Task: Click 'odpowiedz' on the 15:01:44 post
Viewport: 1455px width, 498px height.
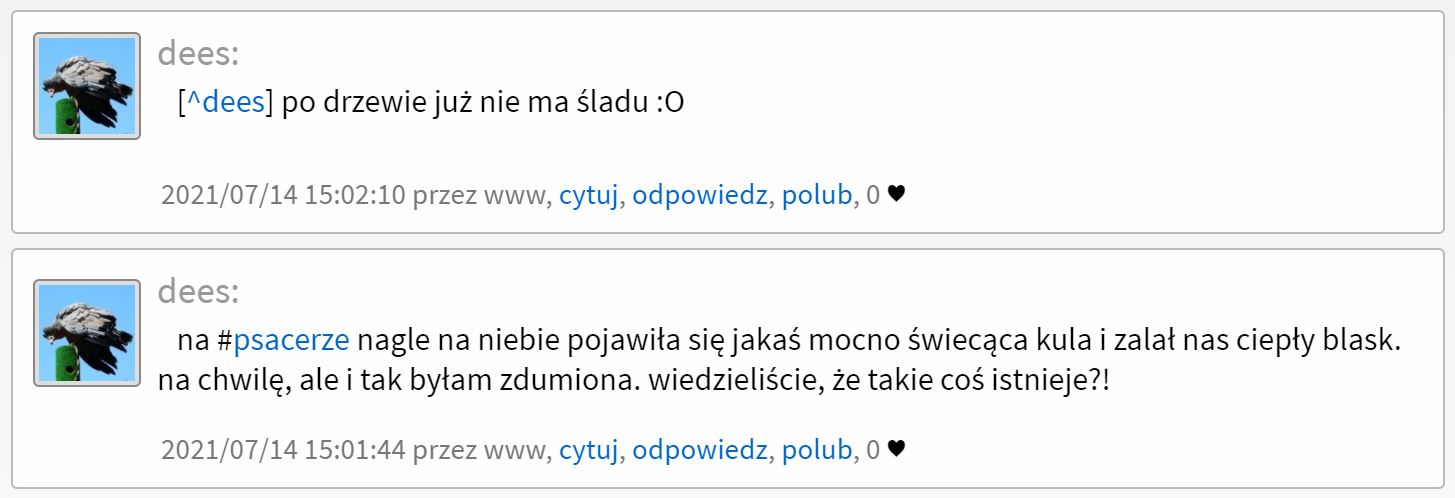Action: (x=700, y=449)
